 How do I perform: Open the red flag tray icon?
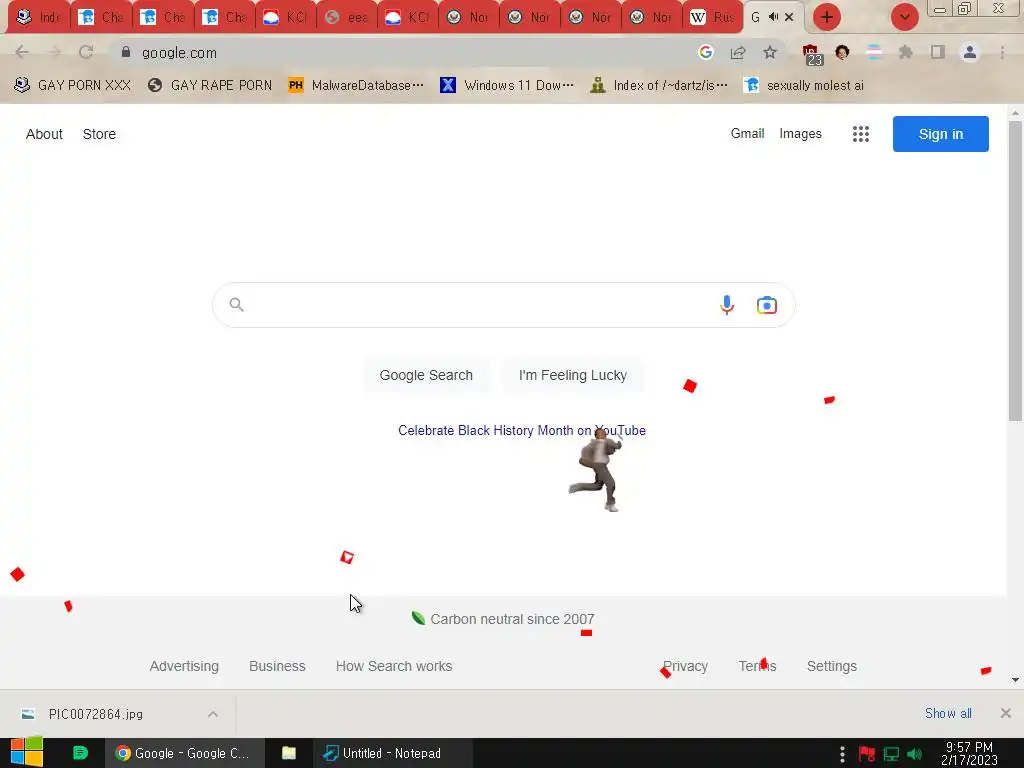[x=867, y=754]
